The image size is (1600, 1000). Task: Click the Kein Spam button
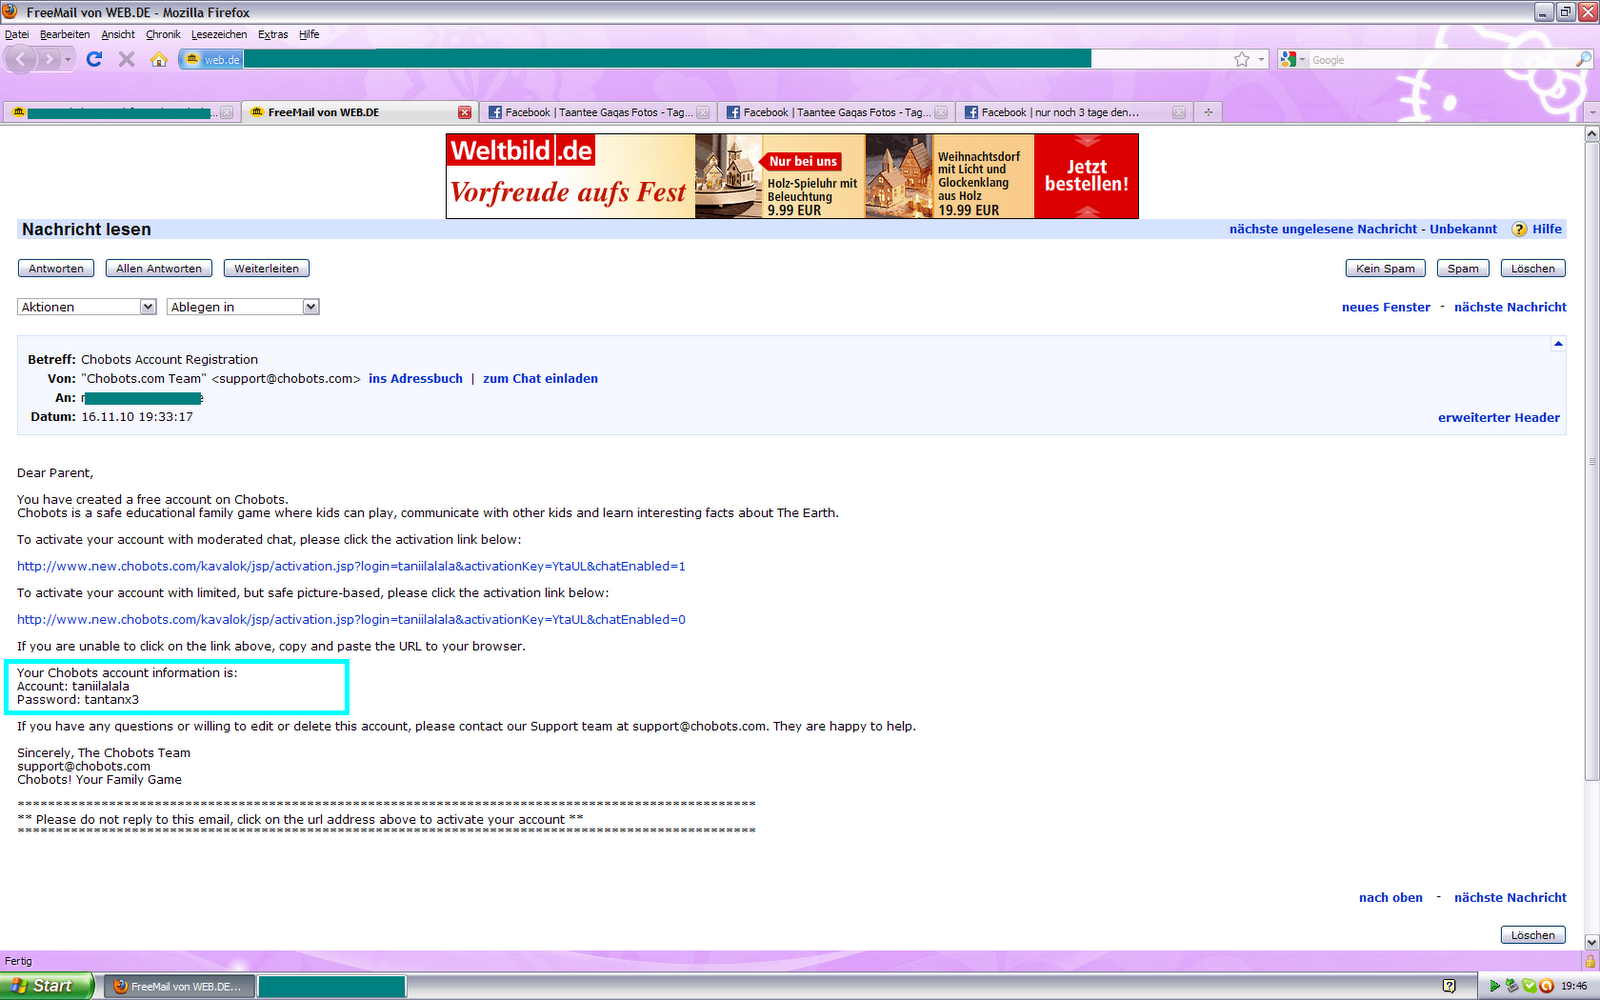[x=1385, y=268]
